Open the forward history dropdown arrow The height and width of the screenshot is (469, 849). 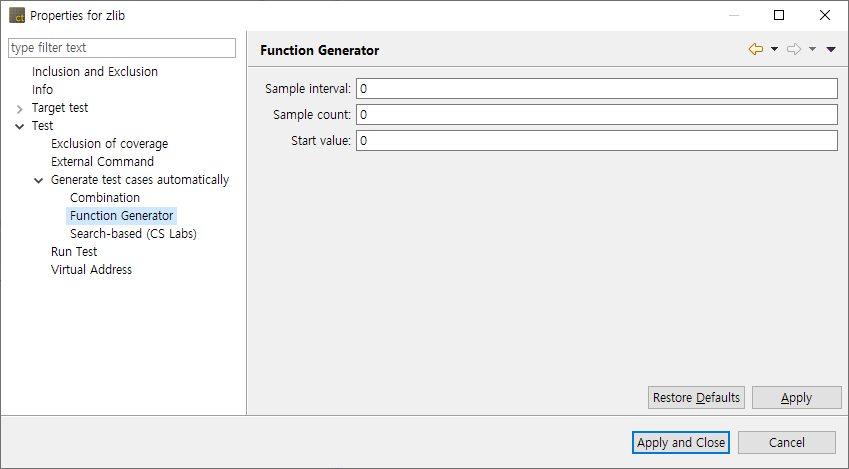pos(813,50)
